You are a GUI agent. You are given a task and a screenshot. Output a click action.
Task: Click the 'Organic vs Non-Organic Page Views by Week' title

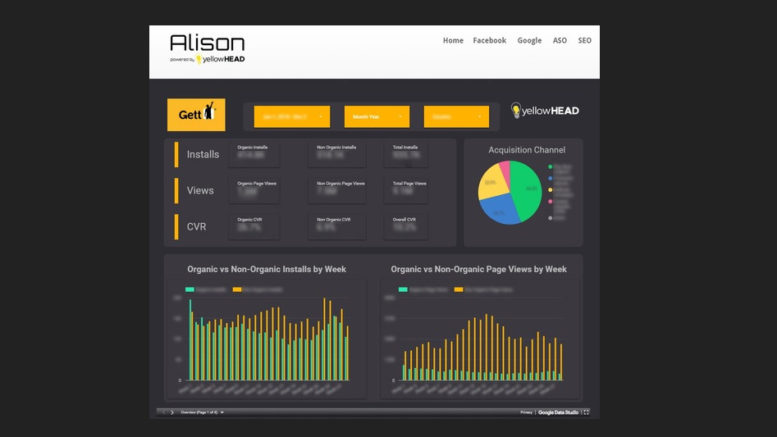point(479,269)
